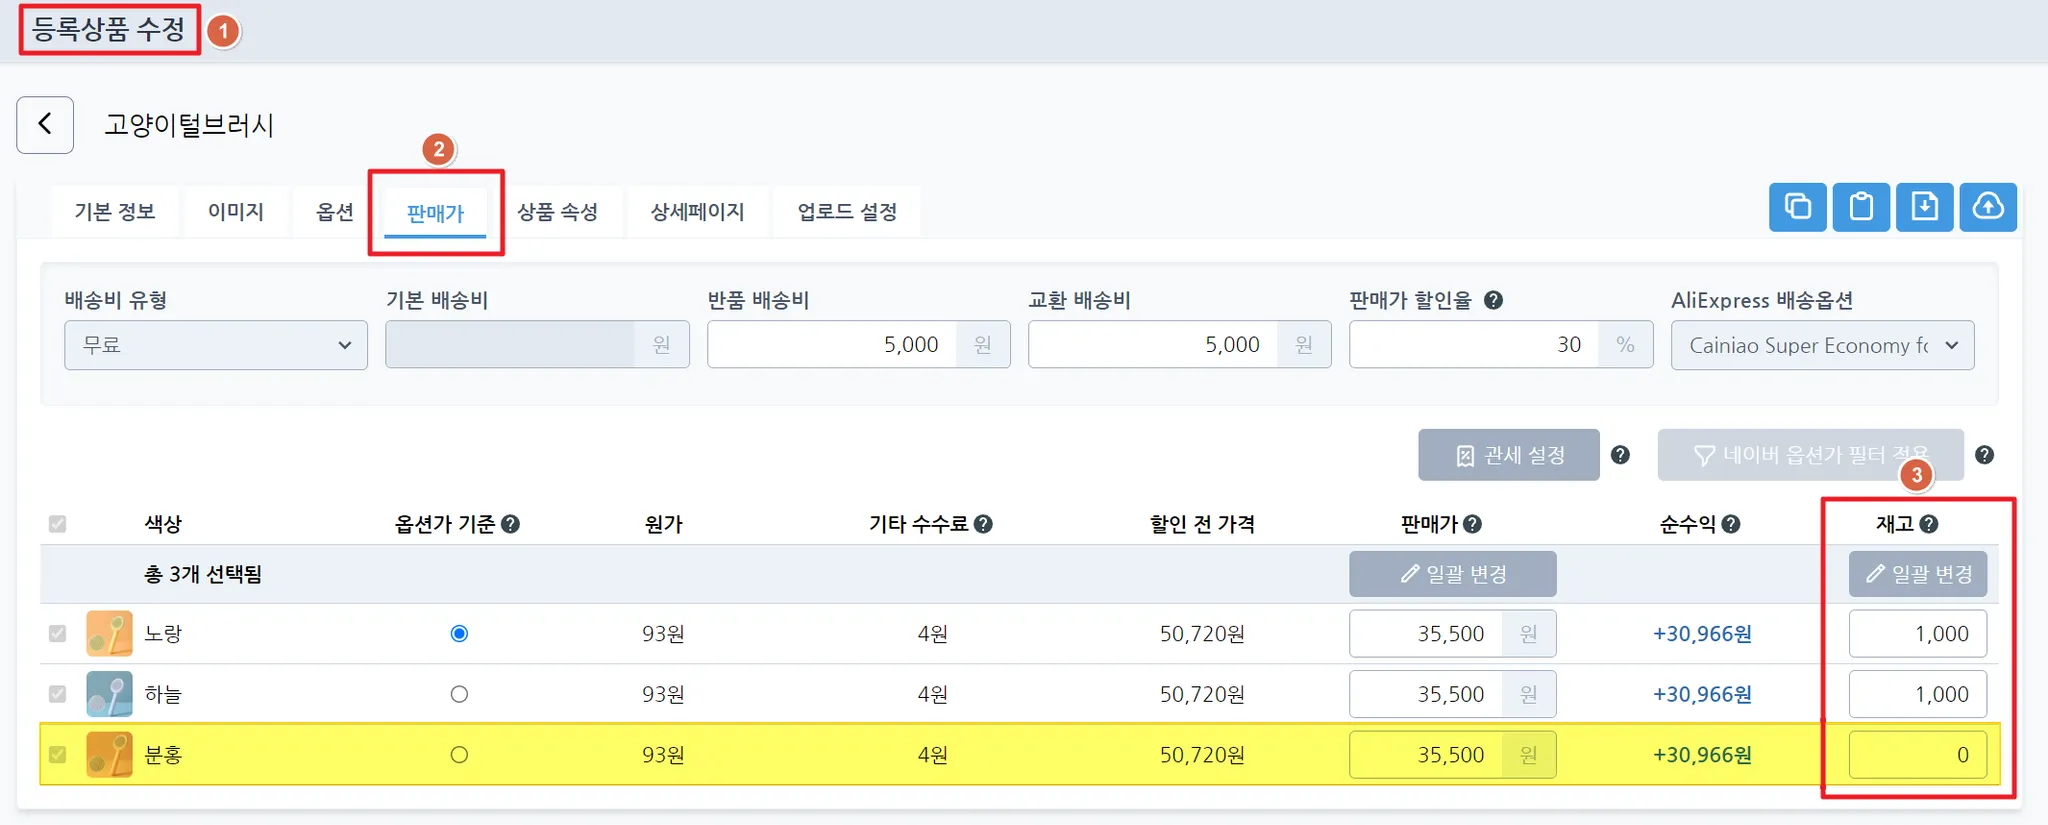The width and height of the screenshot is (2048, 825).
Task: Open the 배송비 유형 dropdown
Action: coord(215,345)
